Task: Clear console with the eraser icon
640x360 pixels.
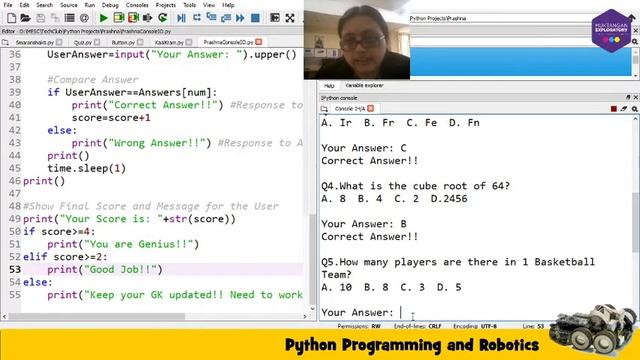Action: tap(624, 109)
